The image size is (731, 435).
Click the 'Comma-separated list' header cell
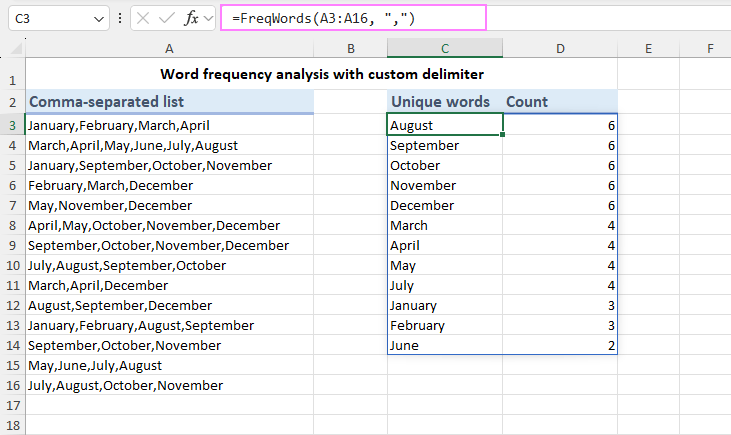point(170,102)
